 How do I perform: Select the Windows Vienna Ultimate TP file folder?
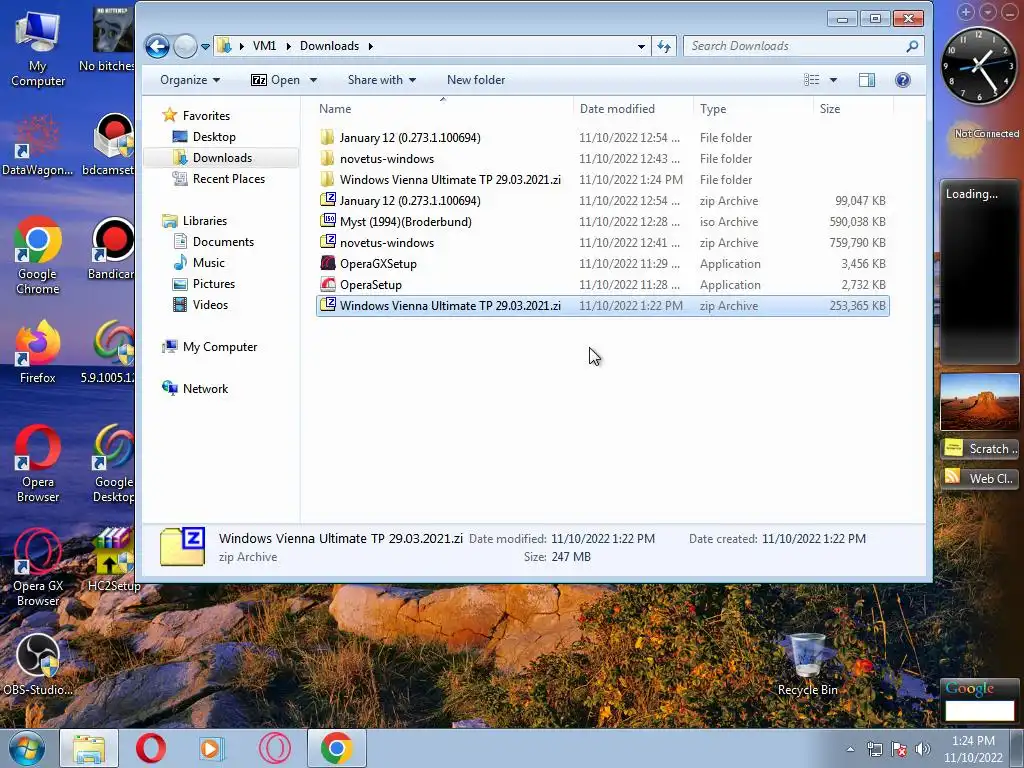[602, 180]
